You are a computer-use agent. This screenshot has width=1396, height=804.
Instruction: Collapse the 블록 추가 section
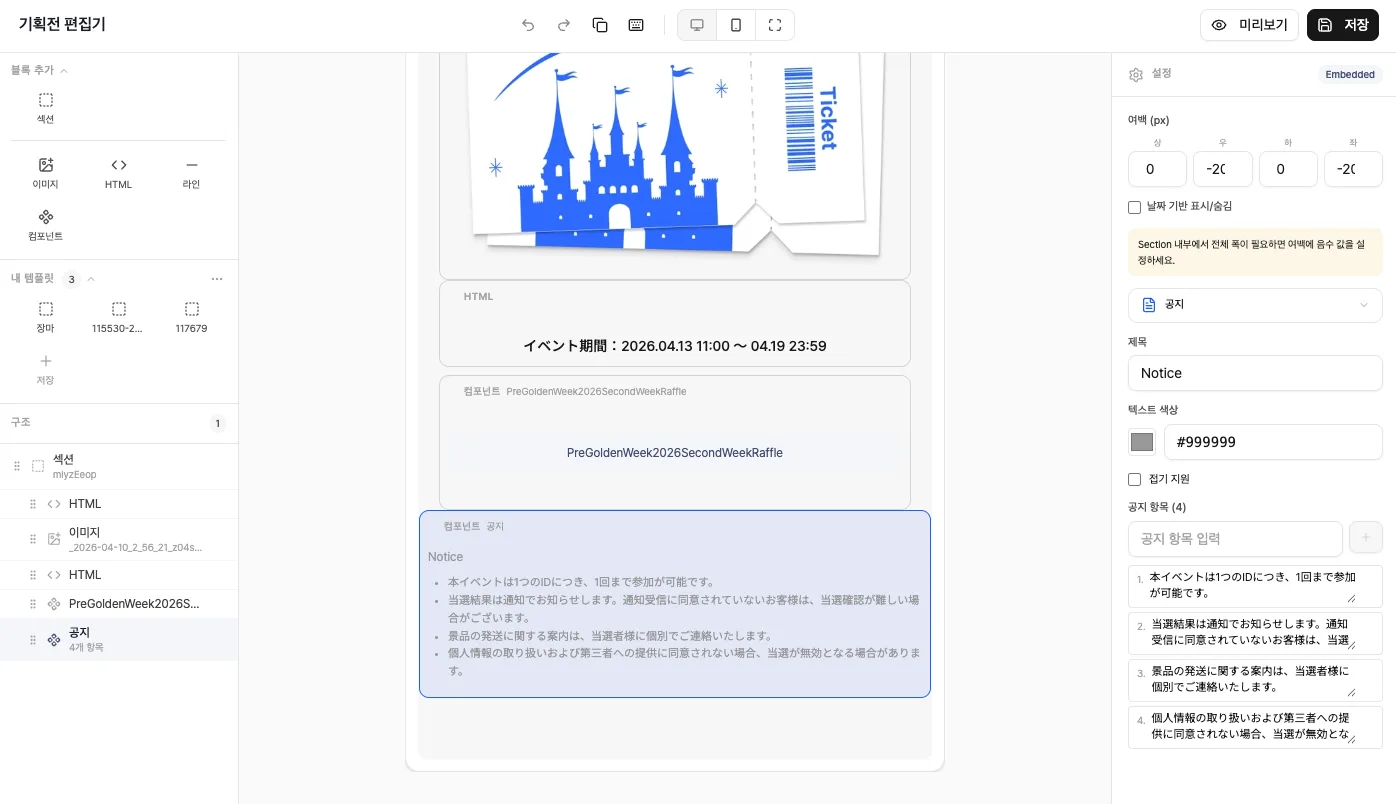pos(39,70)
